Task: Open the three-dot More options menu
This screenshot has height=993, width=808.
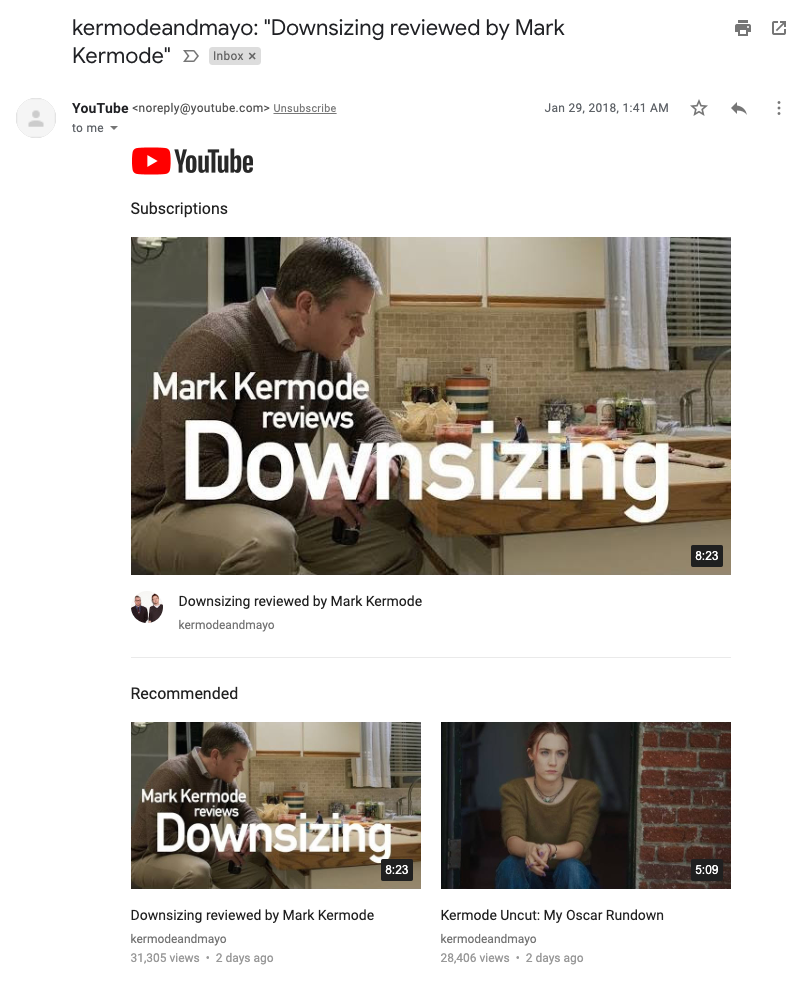Action: pyautogui.click(x=779, y=108)
